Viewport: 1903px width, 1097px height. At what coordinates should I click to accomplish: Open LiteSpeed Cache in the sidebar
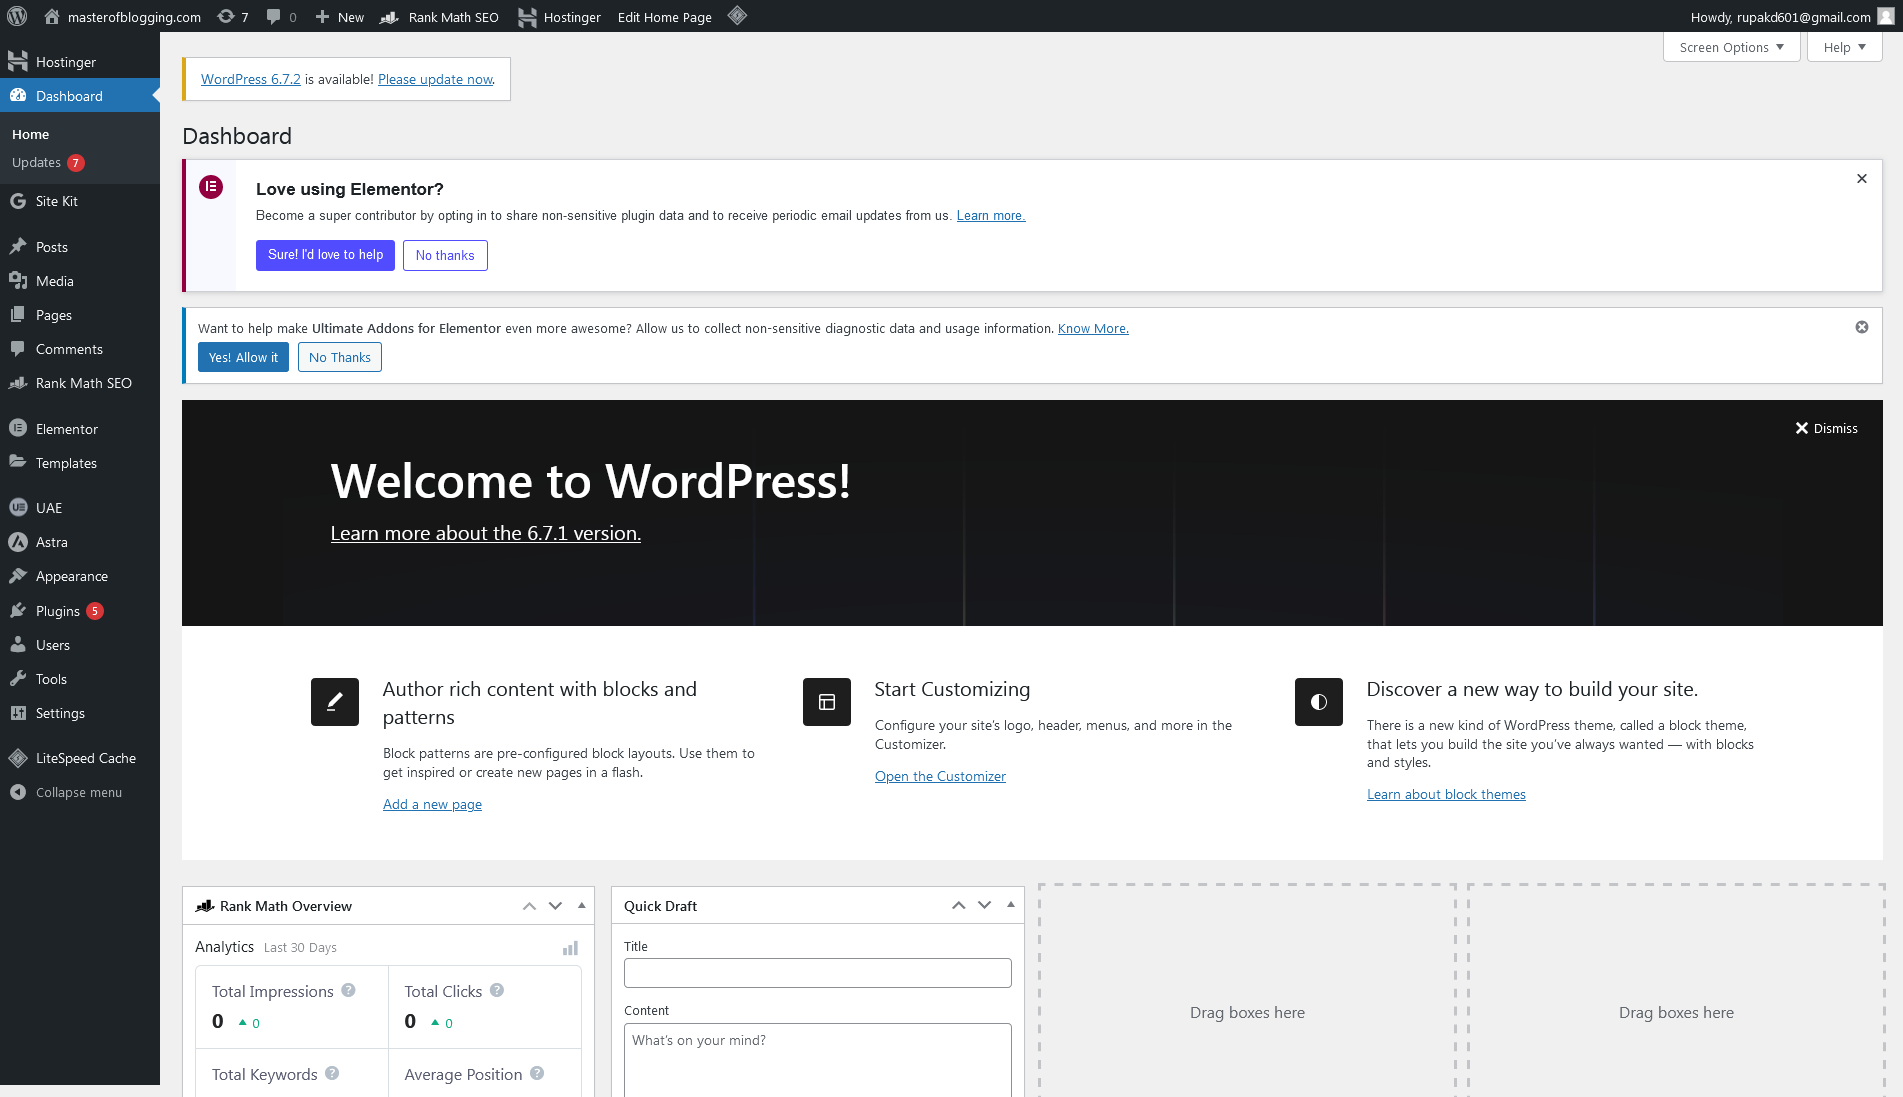tap(80, 758)
